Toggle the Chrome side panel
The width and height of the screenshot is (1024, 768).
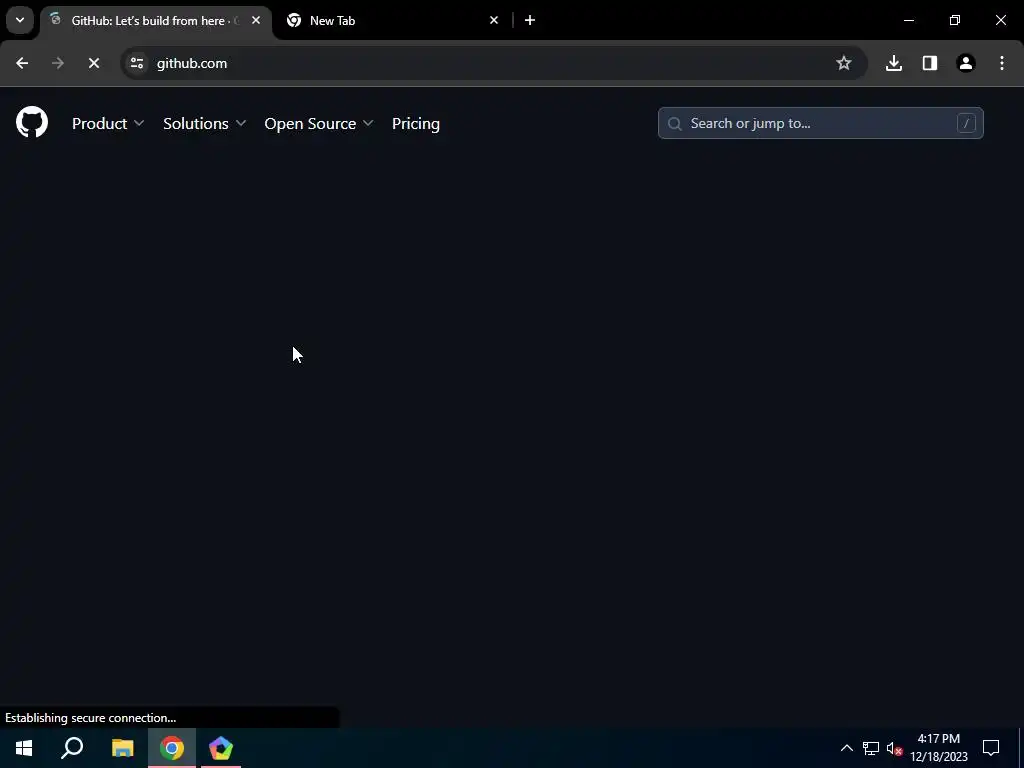(930, 63)
